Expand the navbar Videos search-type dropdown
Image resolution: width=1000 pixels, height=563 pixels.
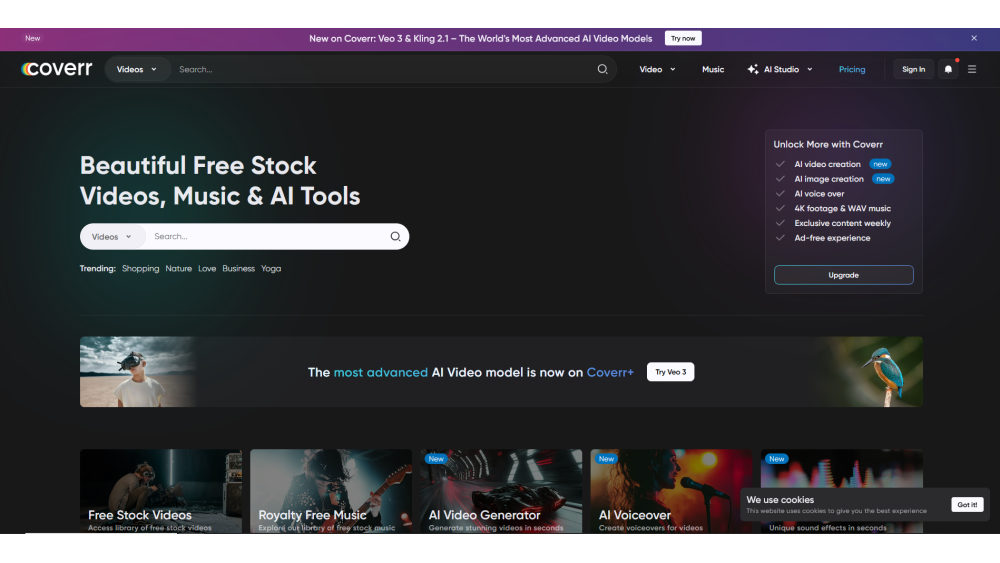tap(136, 69)
